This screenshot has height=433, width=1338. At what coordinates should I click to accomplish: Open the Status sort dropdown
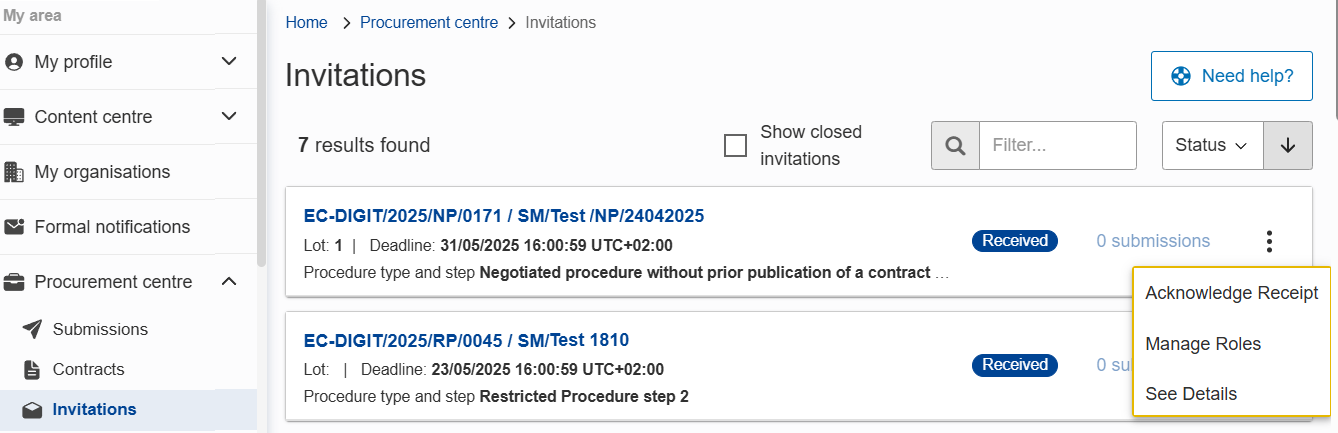coord(1213,146)
